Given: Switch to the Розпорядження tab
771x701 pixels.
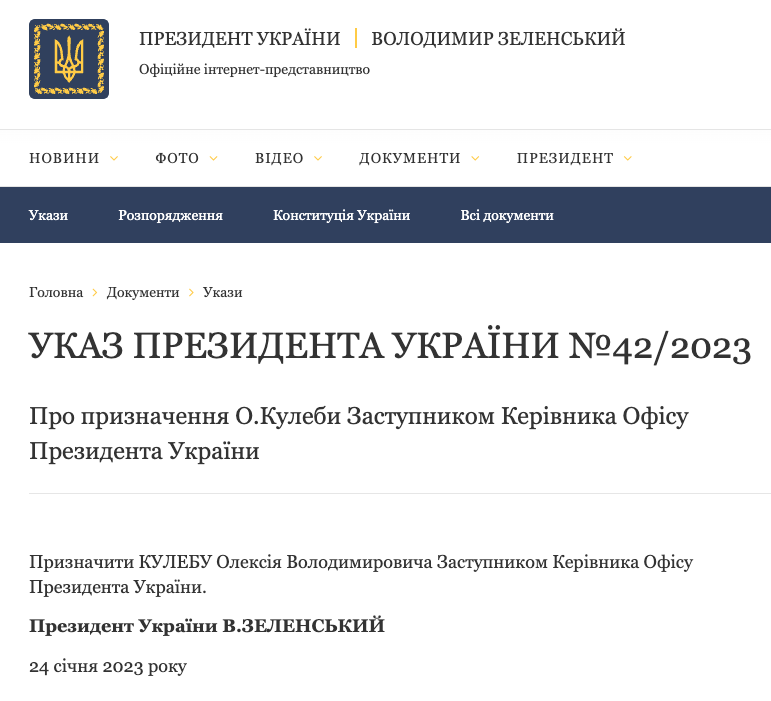Looking at the screenshot, I should tap(170, 215).
